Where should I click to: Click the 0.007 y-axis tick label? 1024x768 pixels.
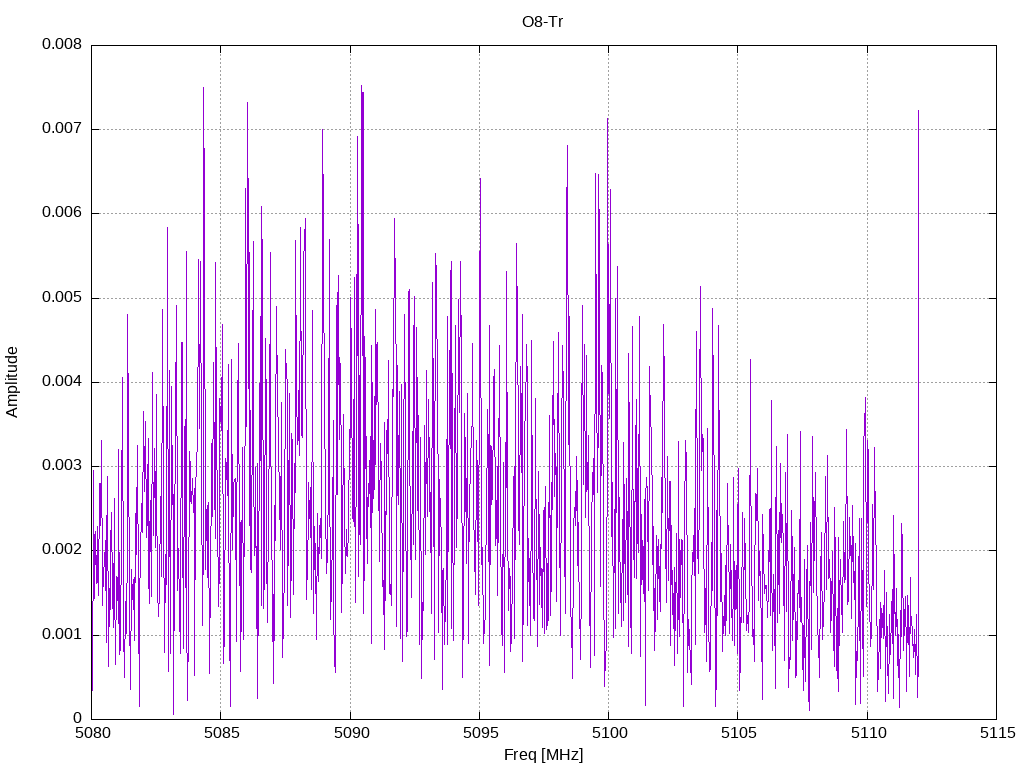click(62, 129)
